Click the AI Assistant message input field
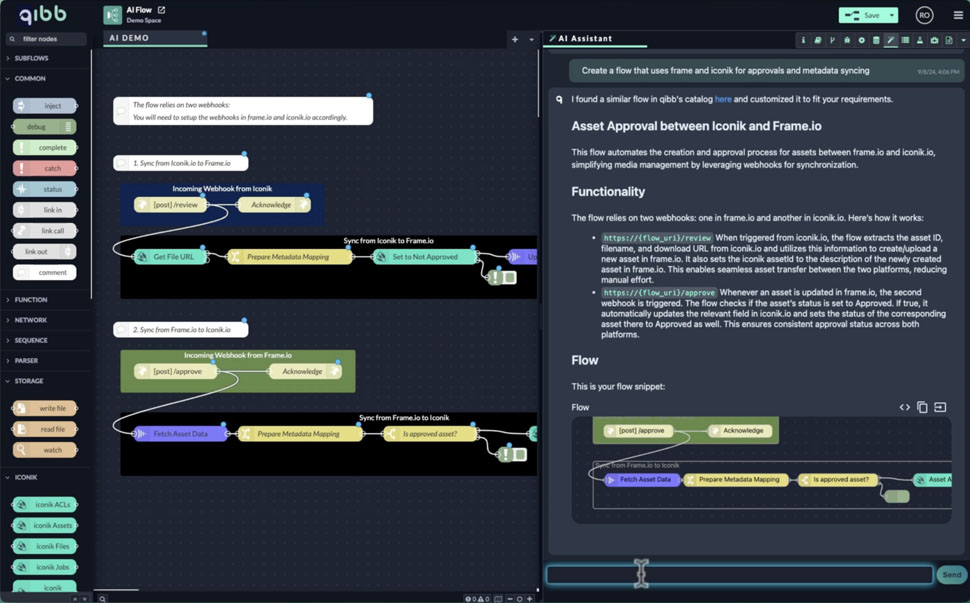The width and height of the screenshot is (970, 603). coord(739,574)
